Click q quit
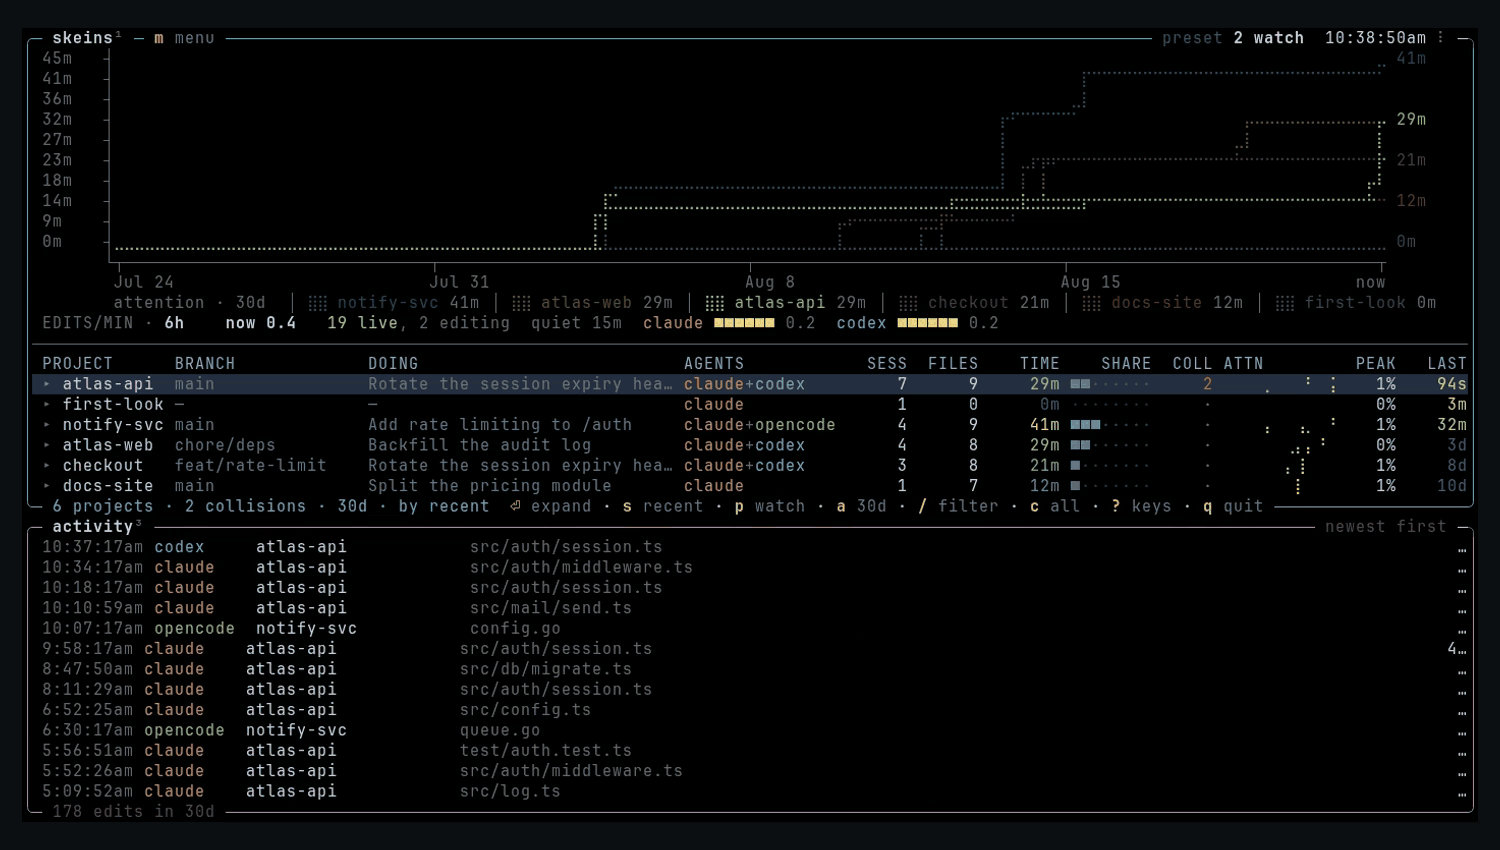Viewport: 1500px width, 850px height. (1233, 506)
